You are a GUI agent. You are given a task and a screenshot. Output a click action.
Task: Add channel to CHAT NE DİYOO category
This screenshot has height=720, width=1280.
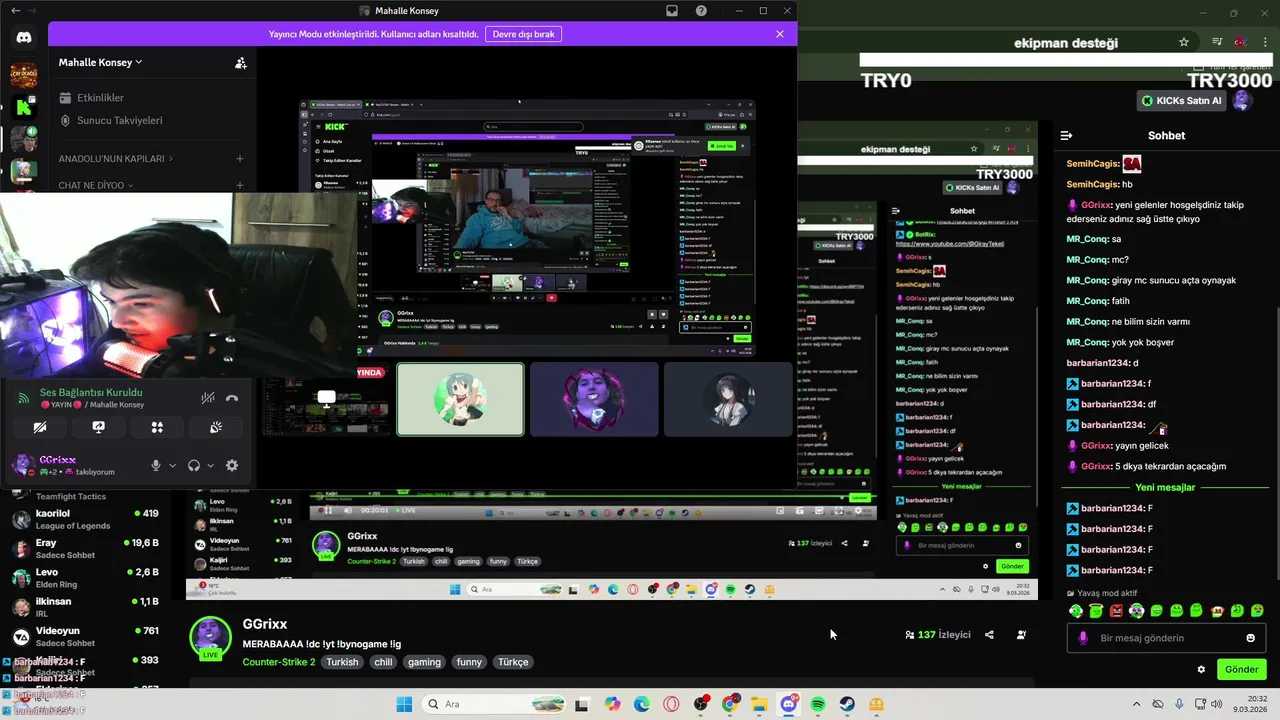[x=240, y=185]
